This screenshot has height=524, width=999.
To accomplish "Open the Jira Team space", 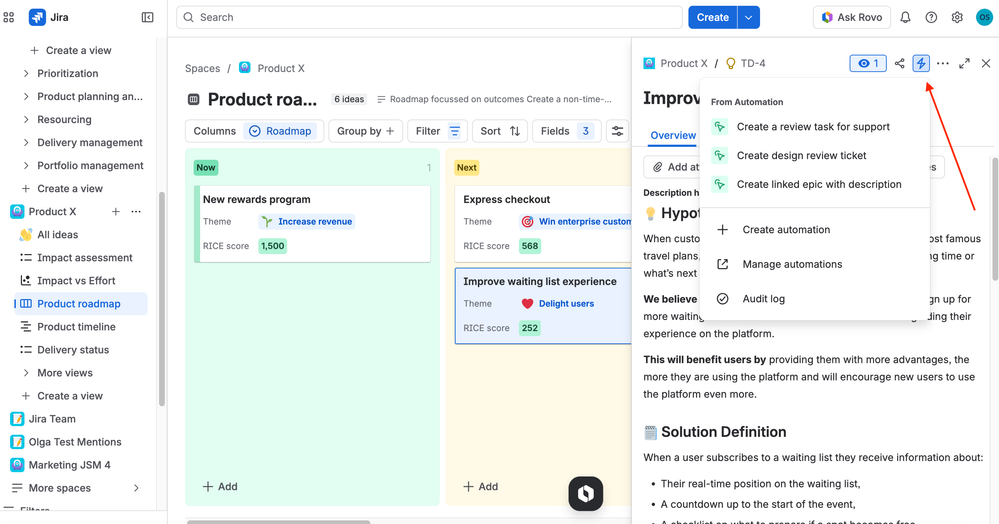I will pyautogui.click(x=52, y=419).
